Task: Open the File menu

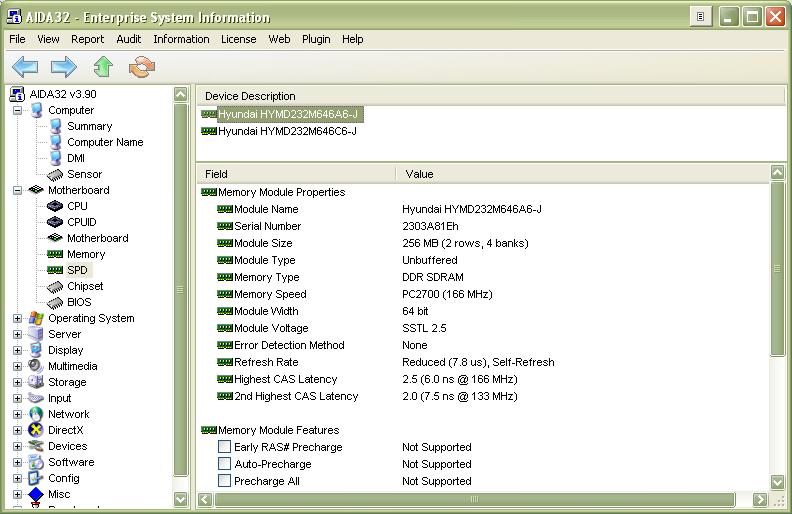Action: tap(17, 39)
